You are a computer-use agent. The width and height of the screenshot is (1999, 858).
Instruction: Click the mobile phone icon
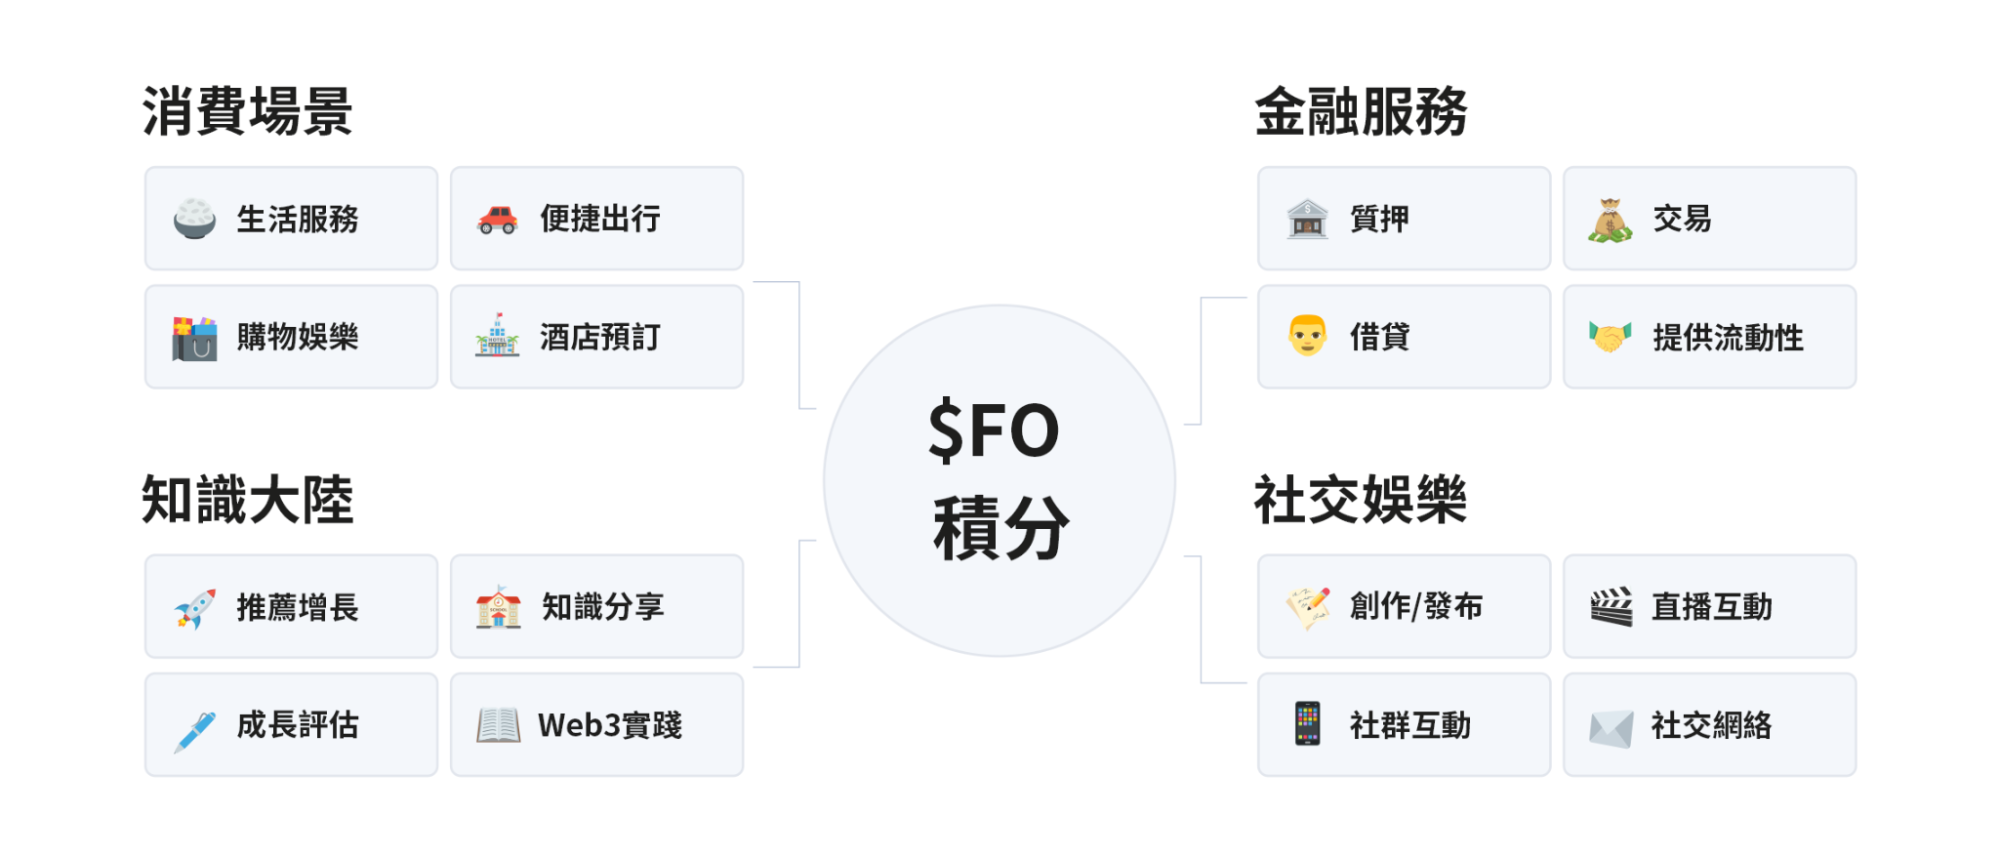[x=1307, y=724]
